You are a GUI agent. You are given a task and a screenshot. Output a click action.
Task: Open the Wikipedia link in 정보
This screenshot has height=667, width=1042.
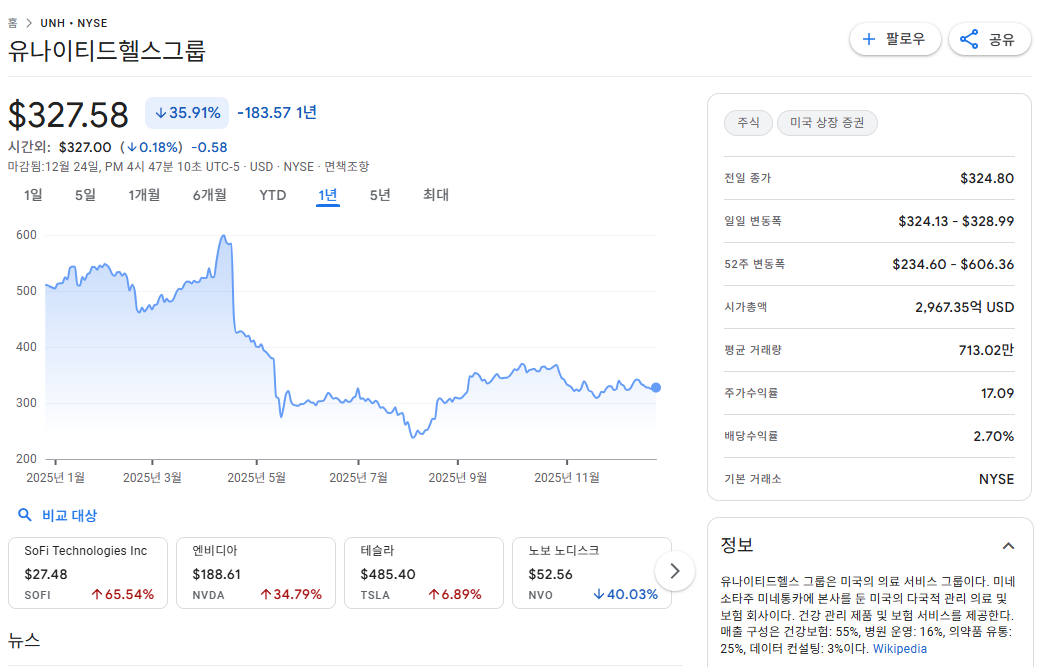(899, 648)
